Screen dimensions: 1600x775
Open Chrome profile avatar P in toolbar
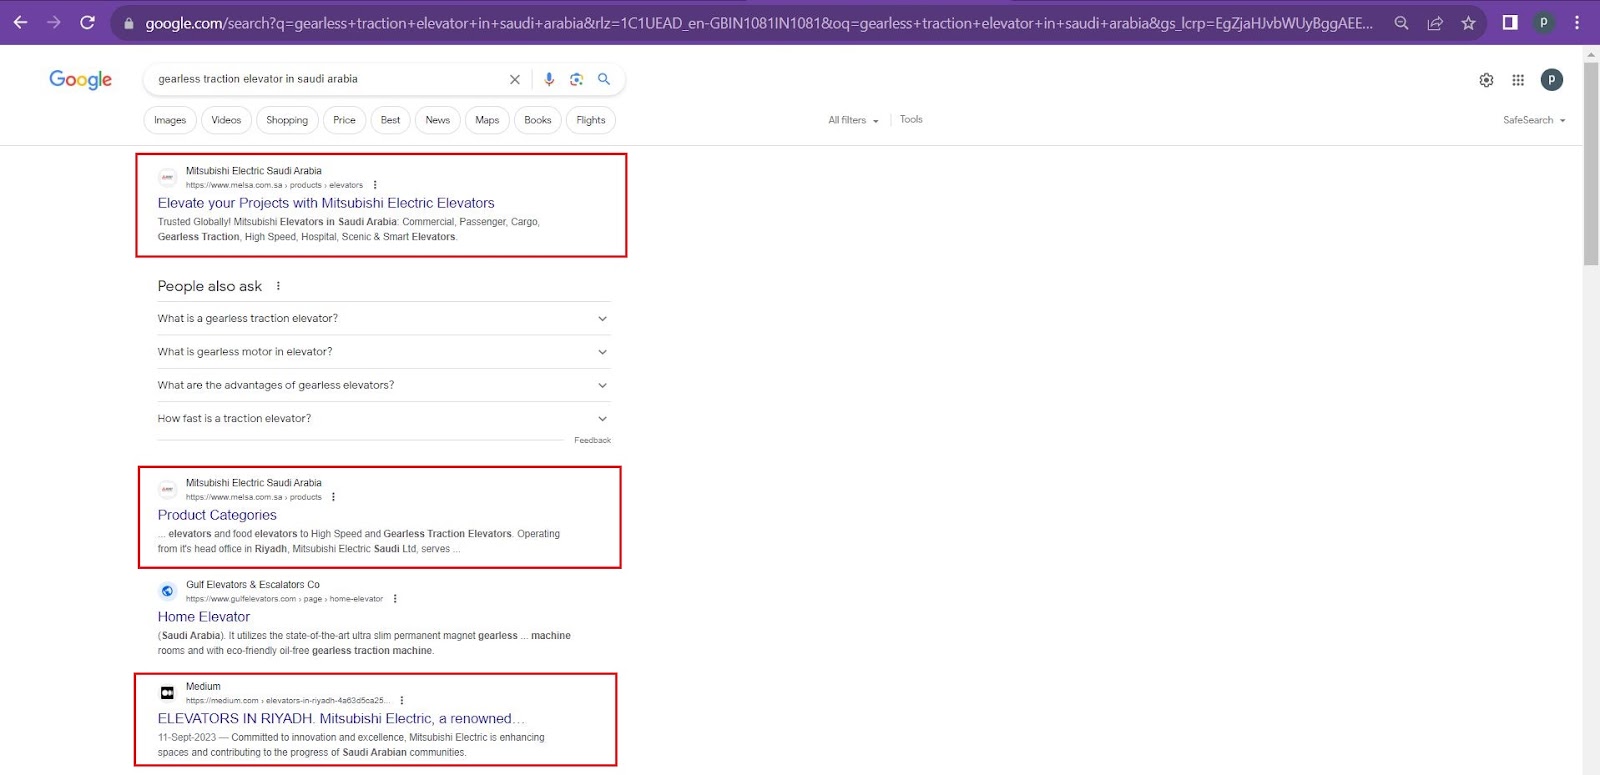click(x=1544, y=22)
